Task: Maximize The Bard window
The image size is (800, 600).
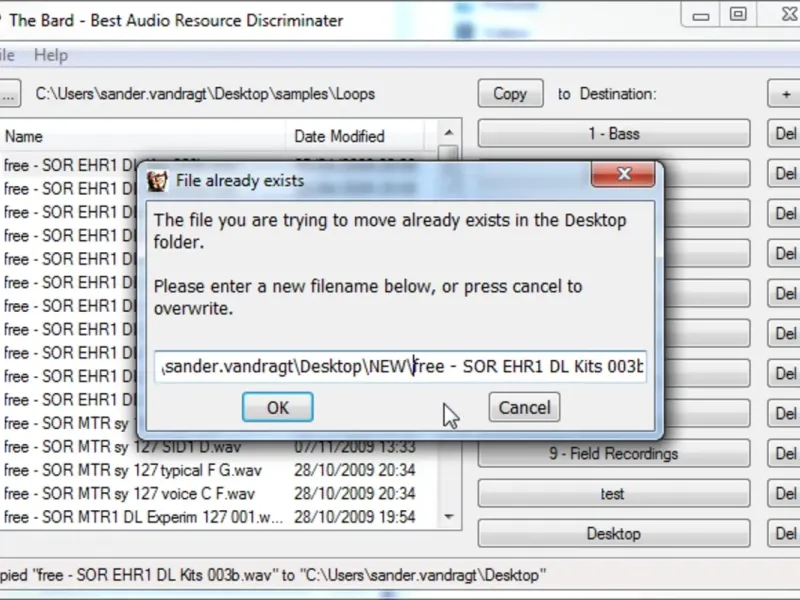Action: pos(738,14)
